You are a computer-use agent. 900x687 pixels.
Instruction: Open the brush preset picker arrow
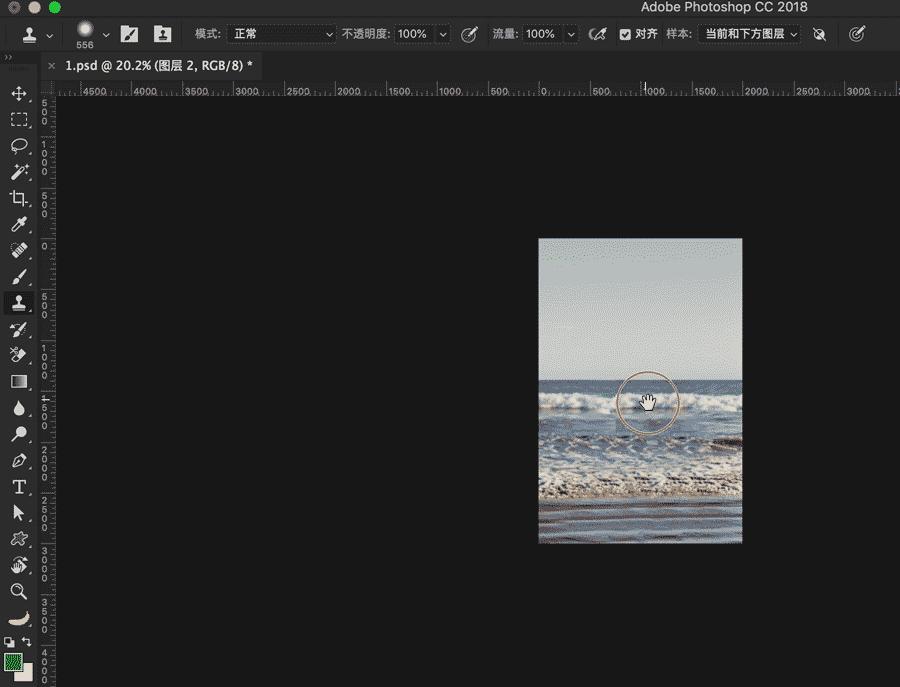pyautogui.click(x=106, y=34)
